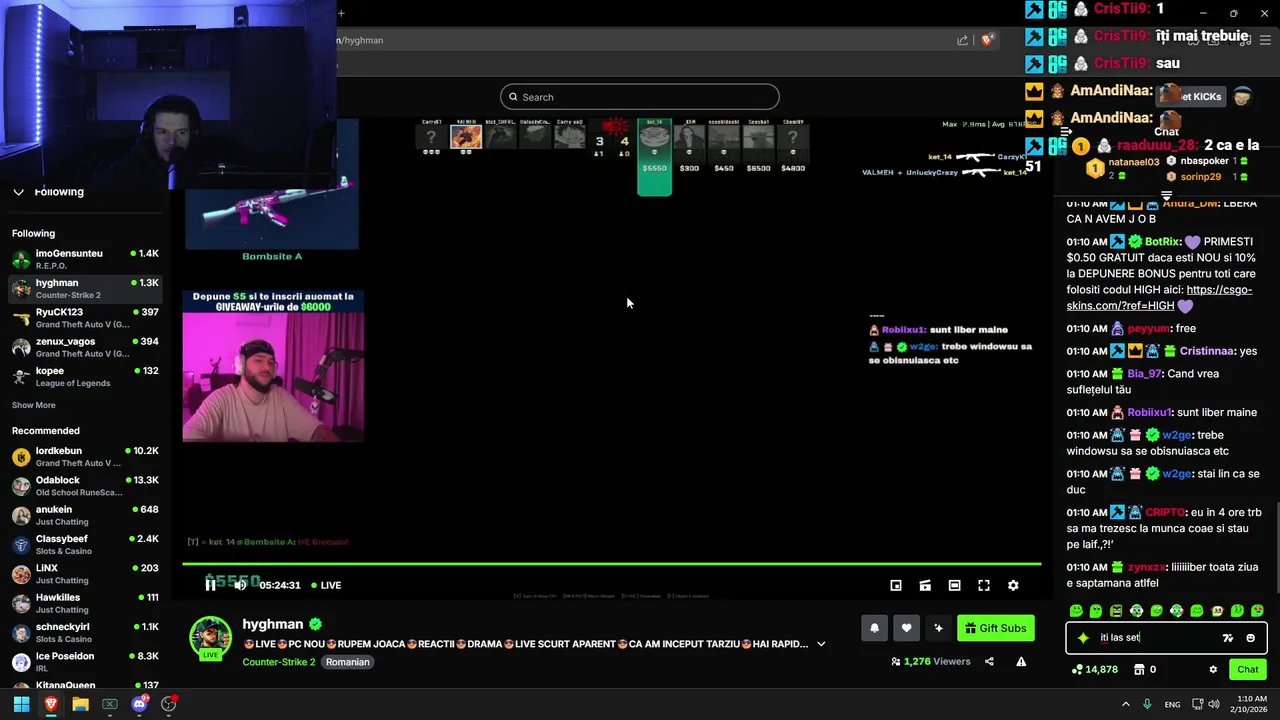Open the Counter-Strike 2 category link

[x=278, y=662]
